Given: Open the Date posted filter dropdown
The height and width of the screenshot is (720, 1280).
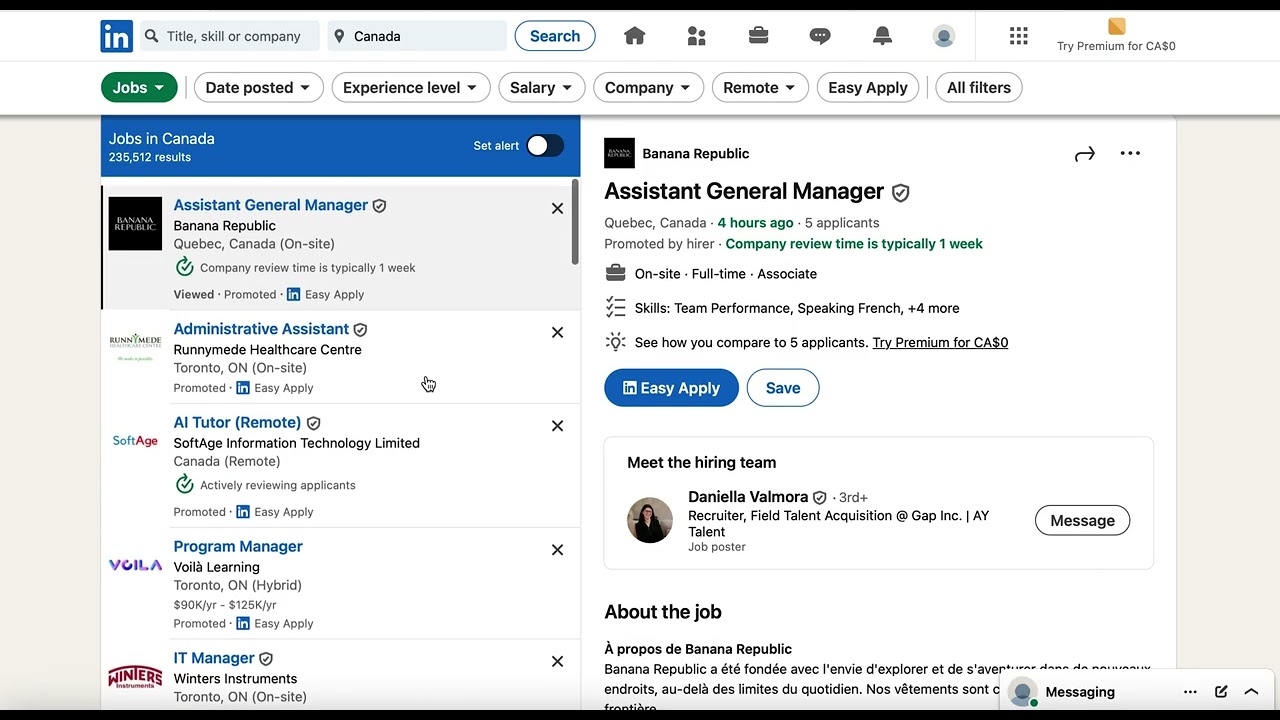Looking at the screenshot, I should 259,88.
